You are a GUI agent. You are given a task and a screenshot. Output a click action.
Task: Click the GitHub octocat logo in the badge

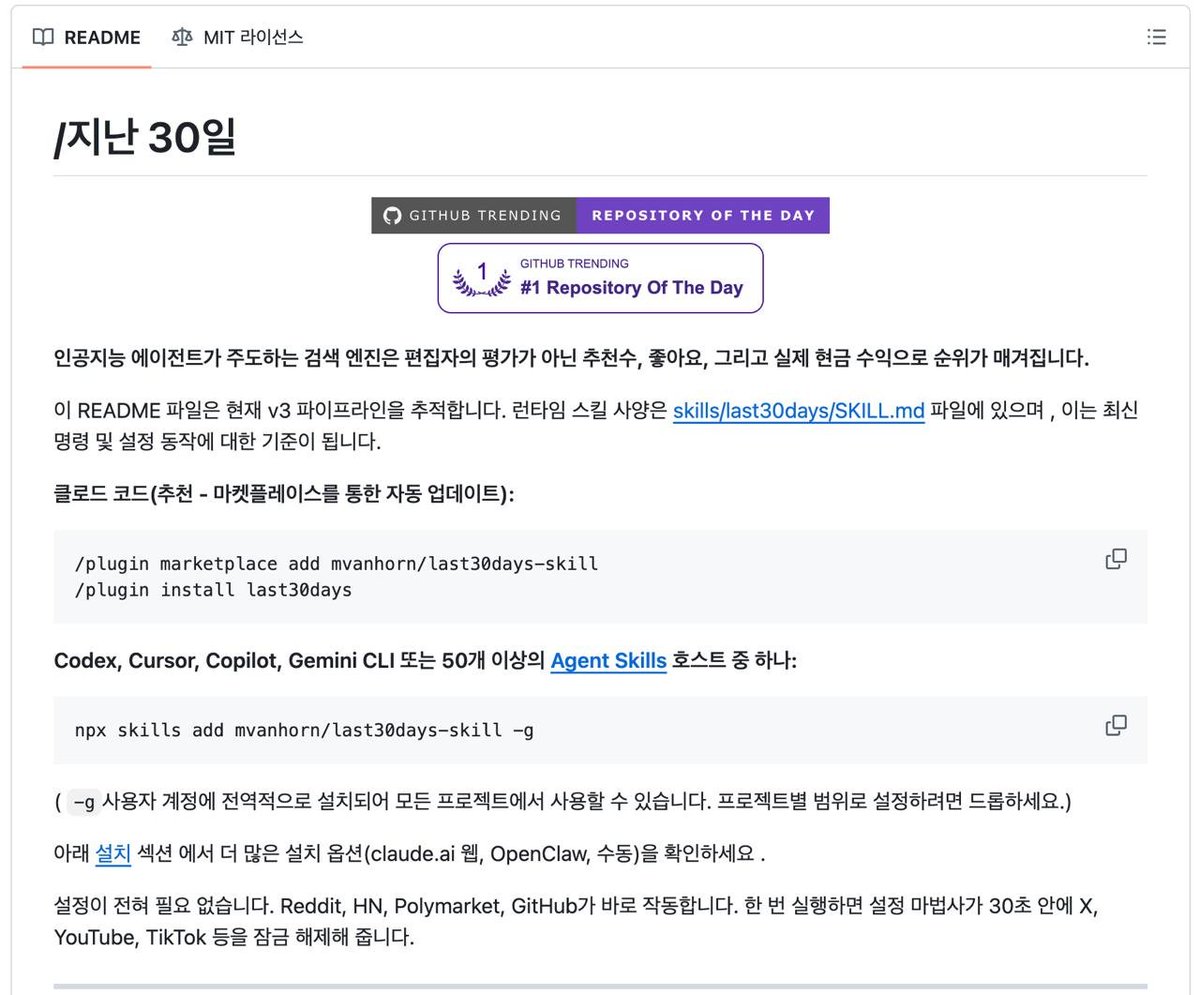pos(393,215)
